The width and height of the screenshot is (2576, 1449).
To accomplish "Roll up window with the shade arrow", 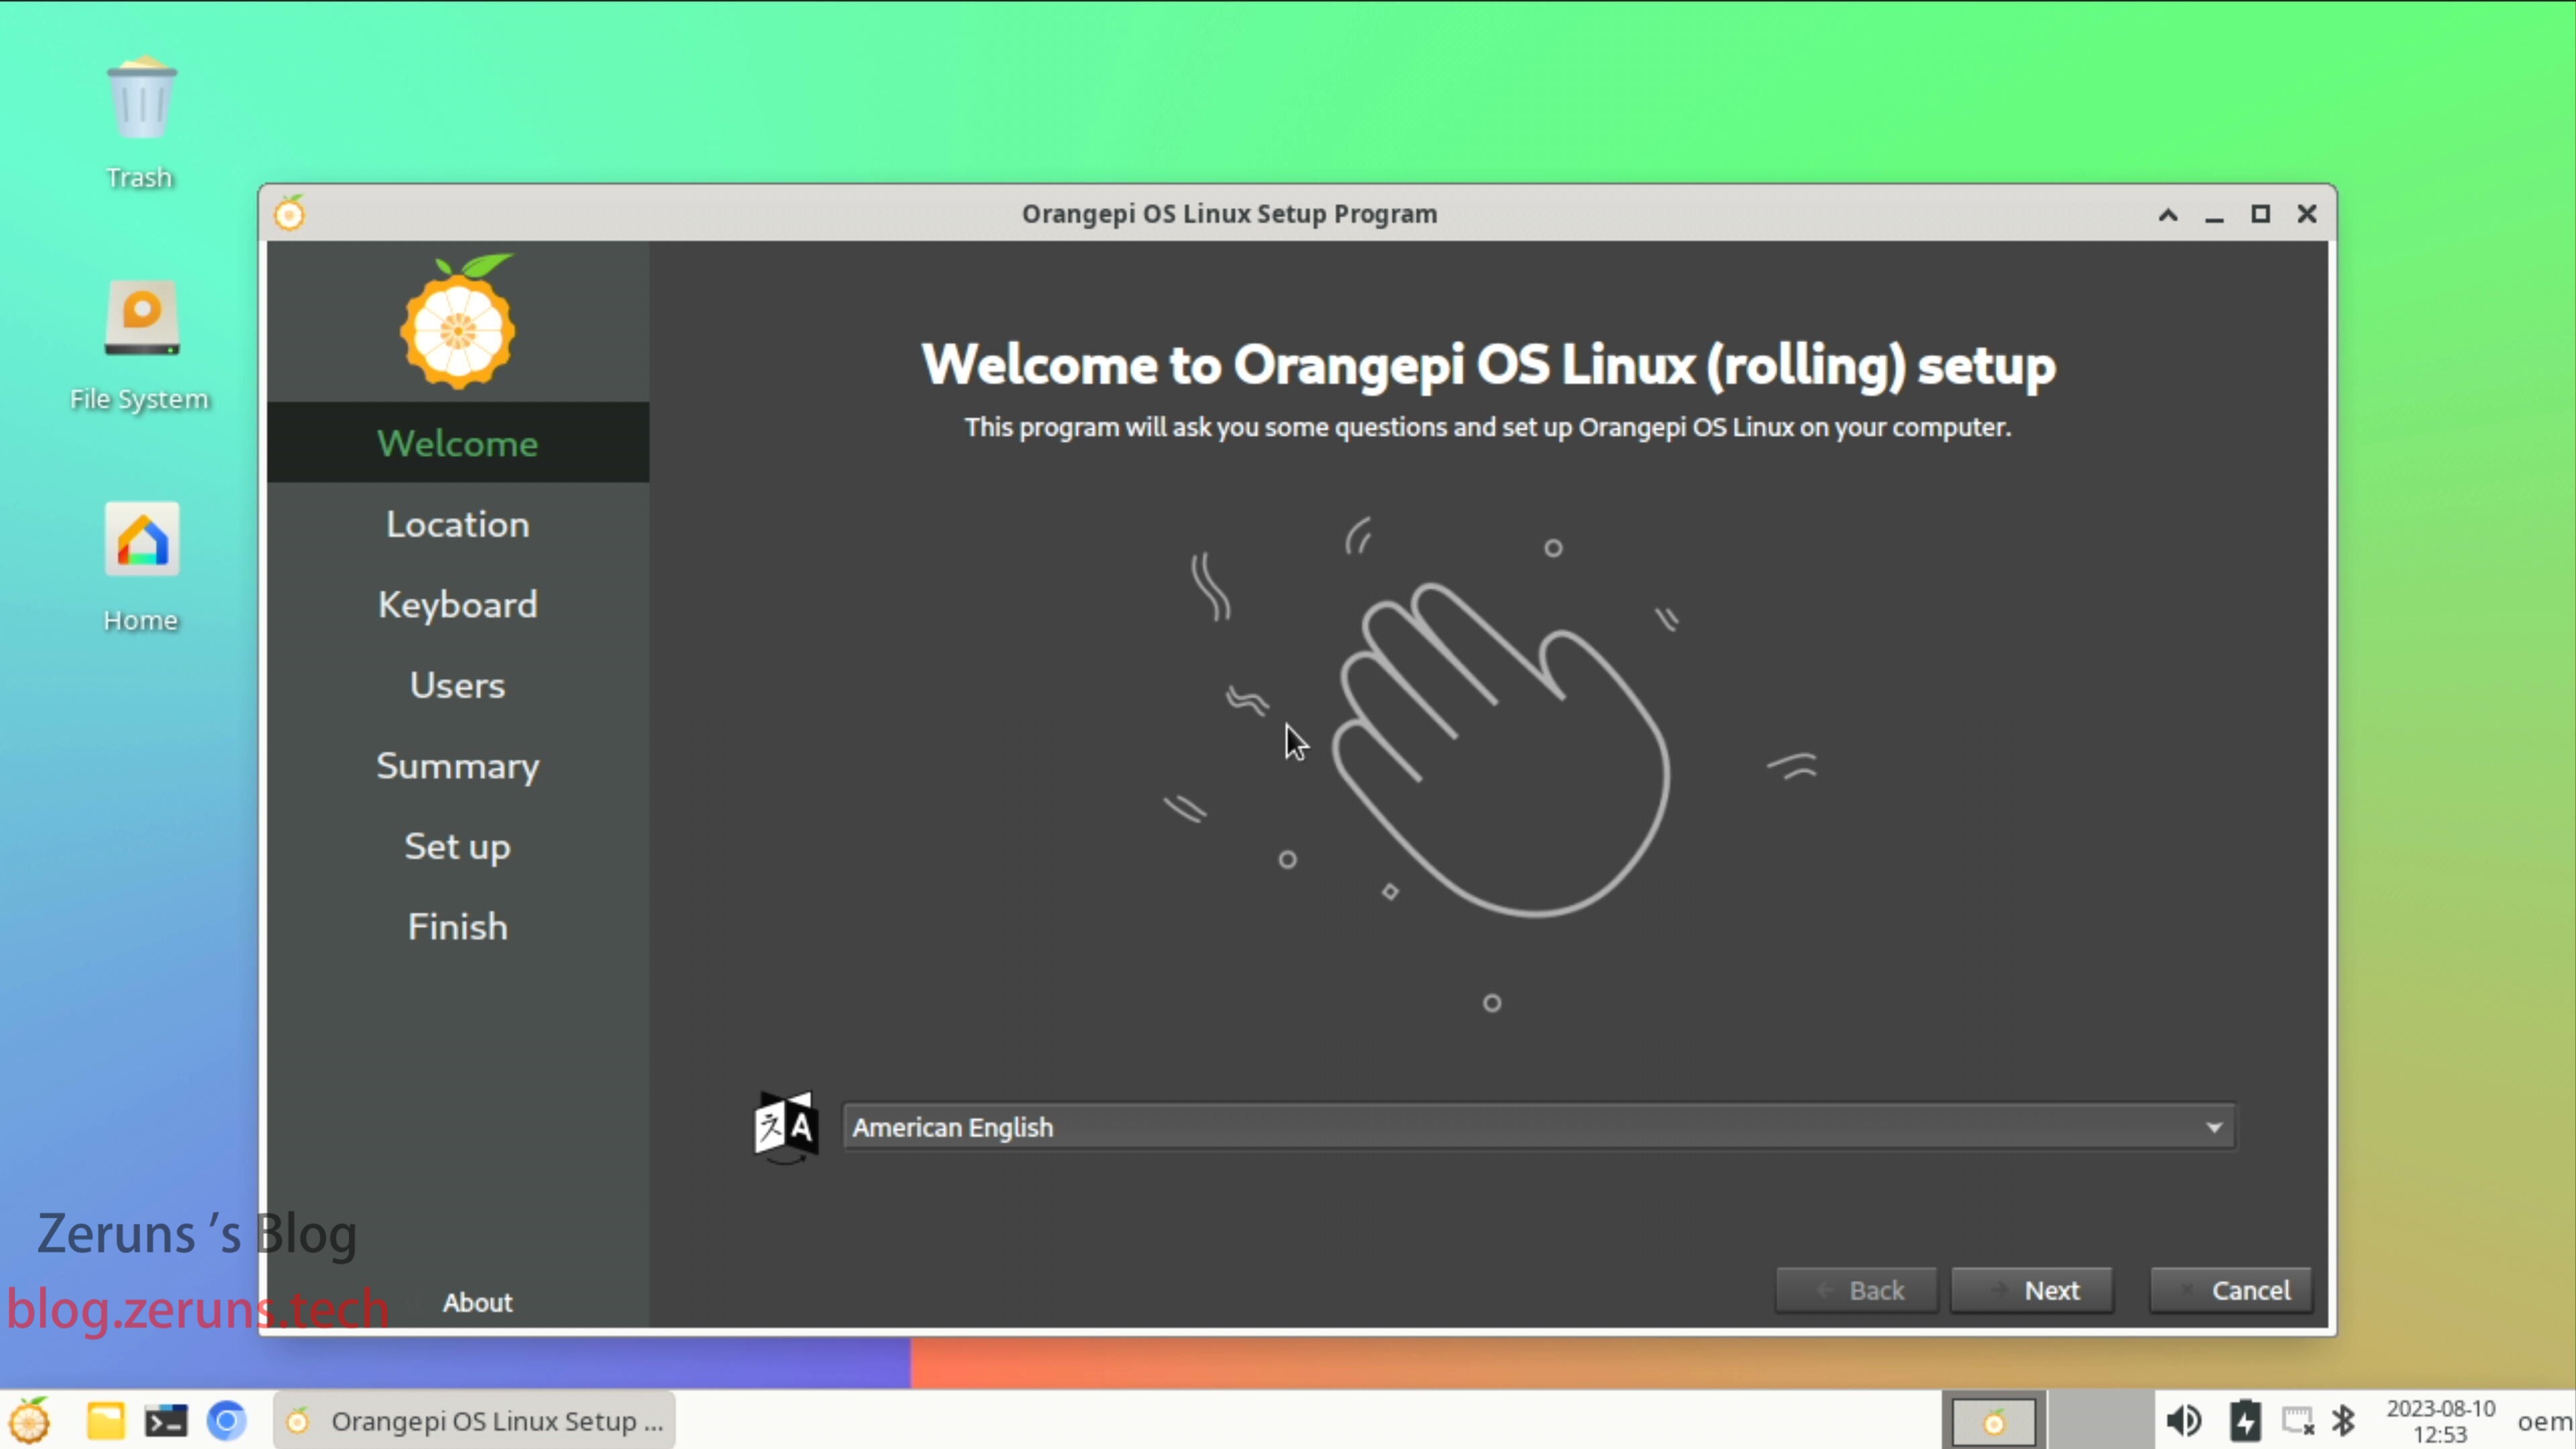I will click(2168, 214).
